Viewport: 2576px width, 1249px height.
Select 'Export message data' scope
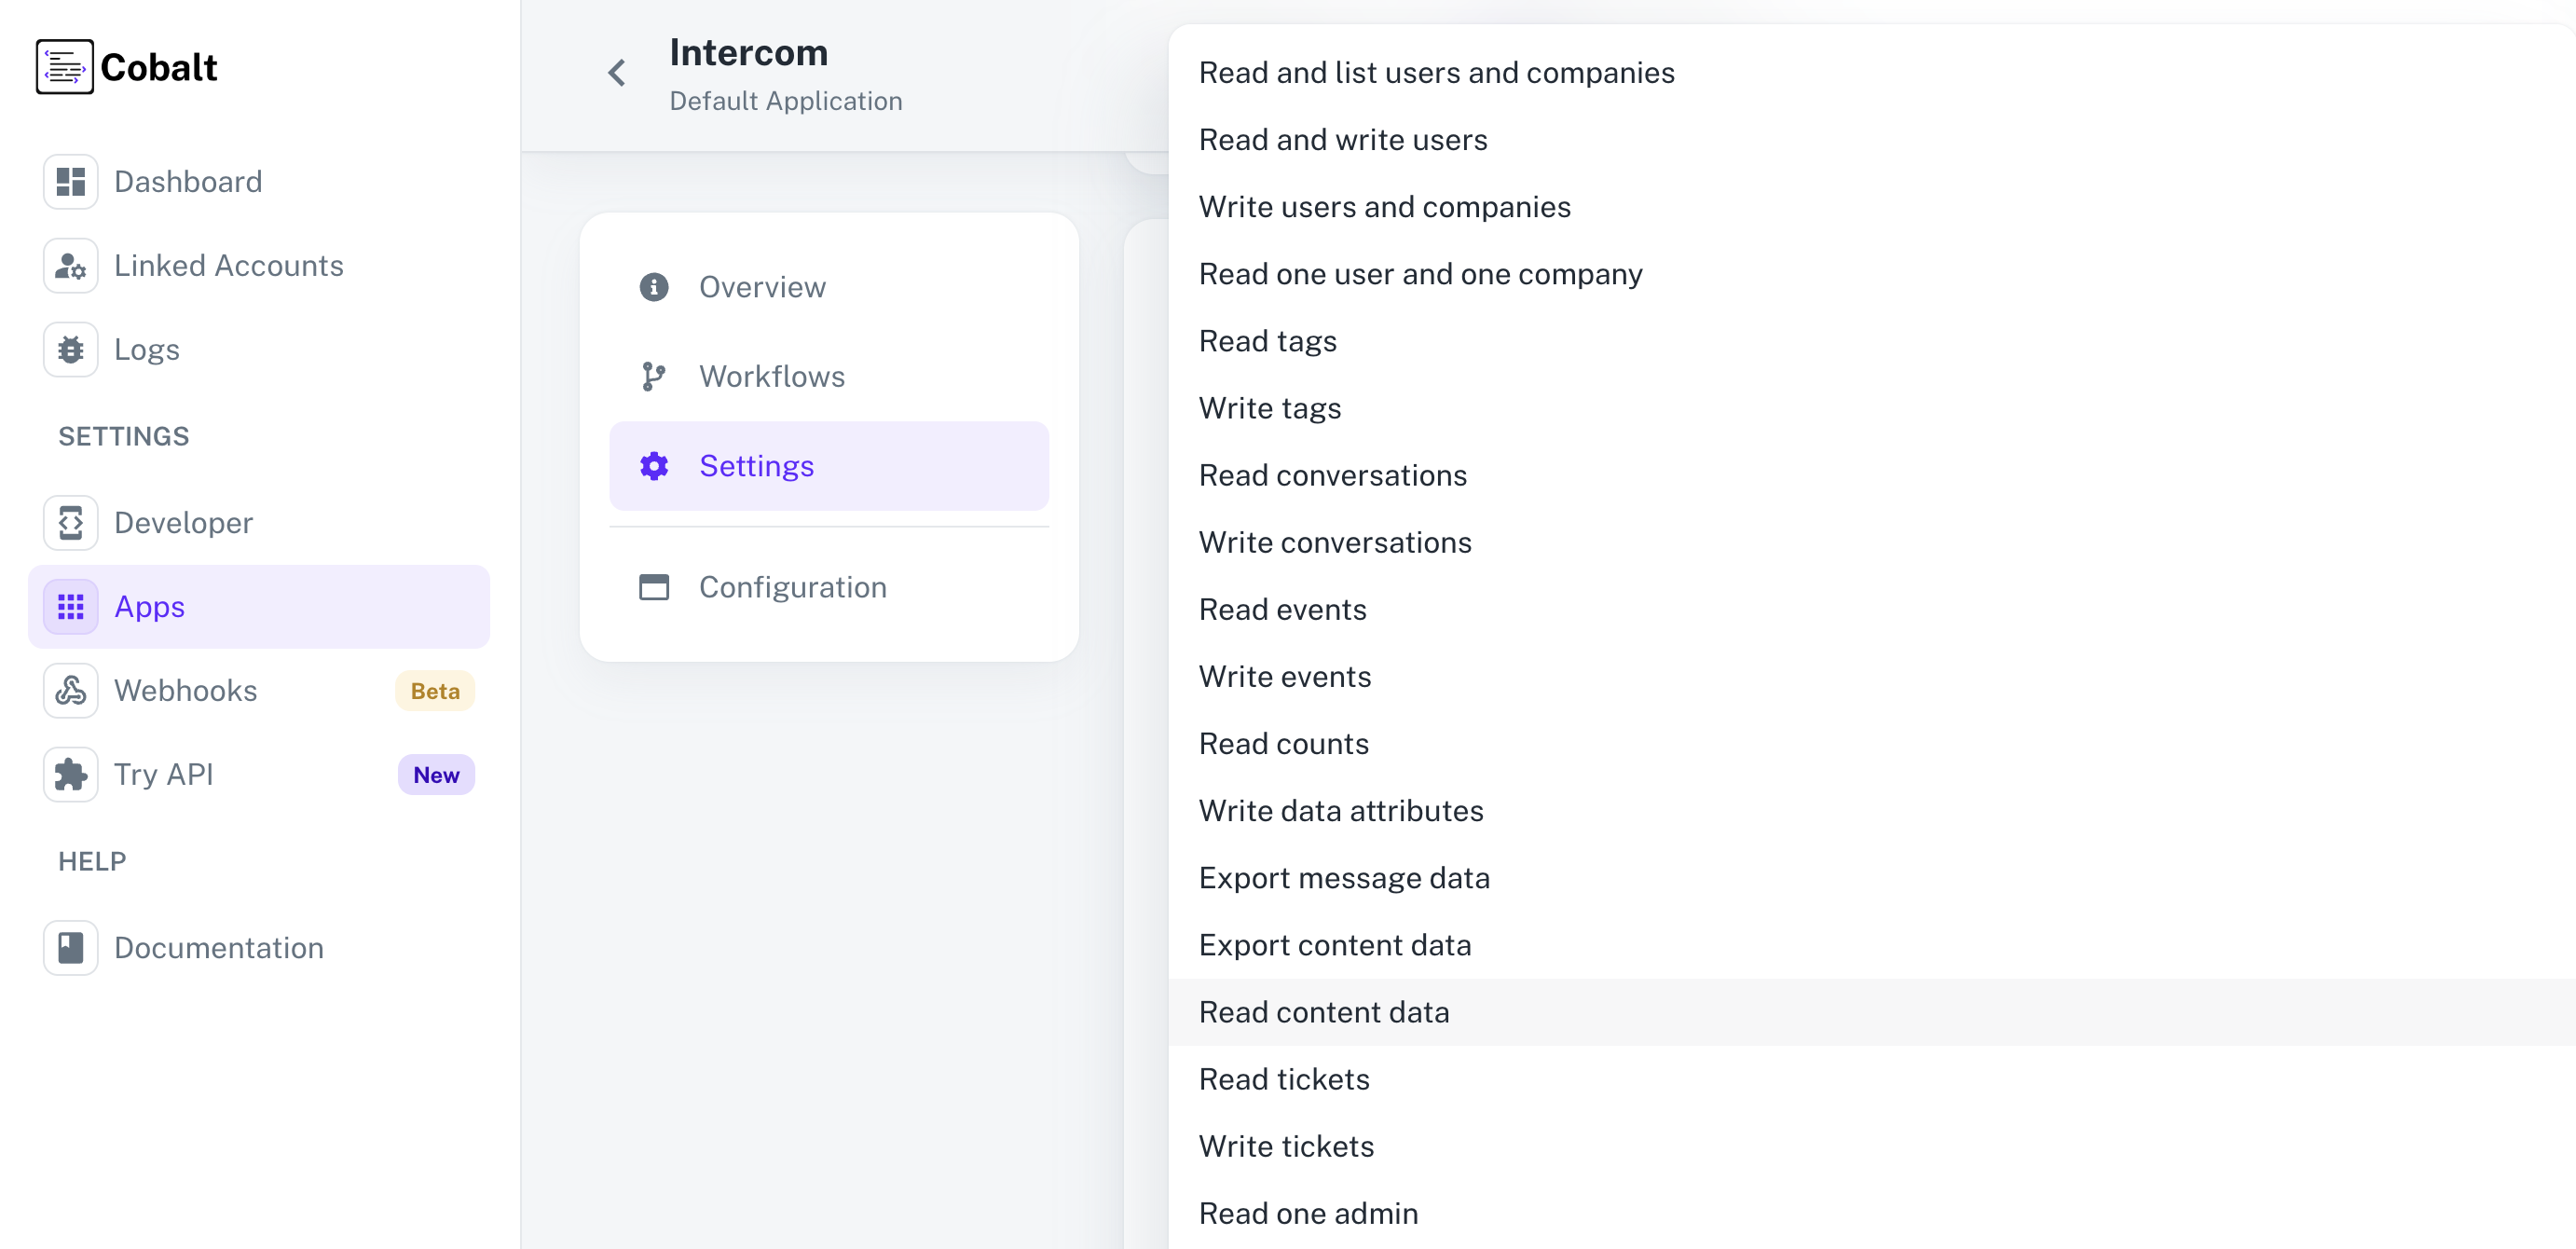click(x=1344, y=878)
